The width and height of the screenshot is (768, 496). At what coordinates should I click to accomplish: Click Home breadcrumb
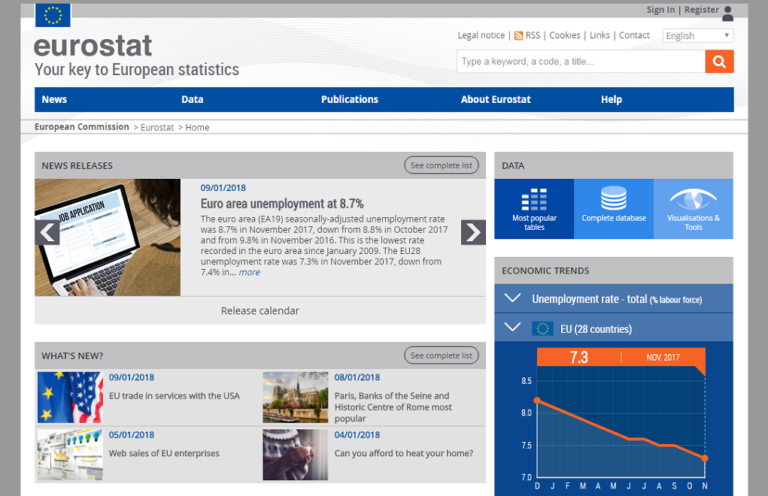[x=197, y=127]
